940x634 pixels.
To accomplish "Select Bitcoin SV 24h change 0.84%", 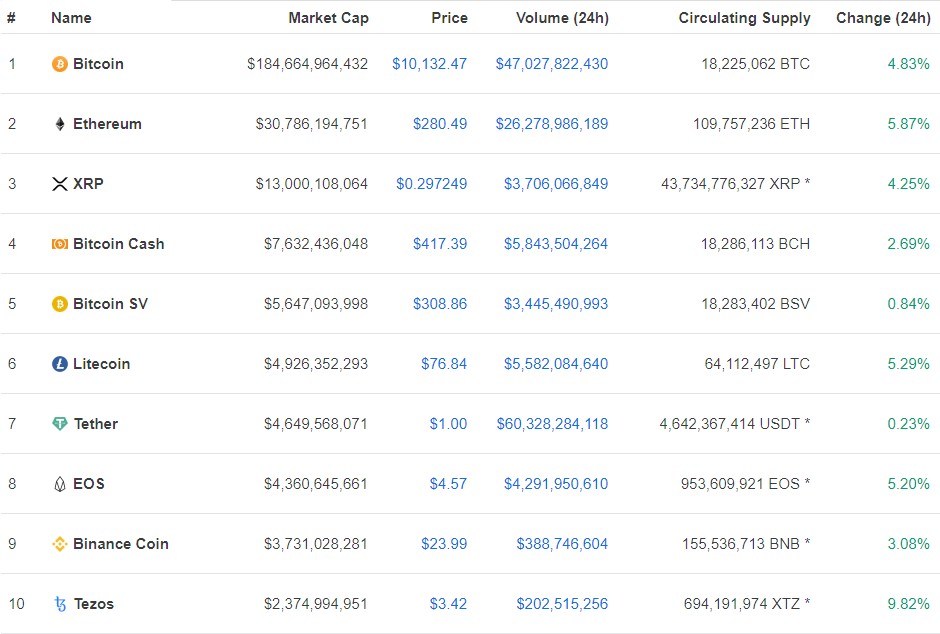I will pos(908,304).
